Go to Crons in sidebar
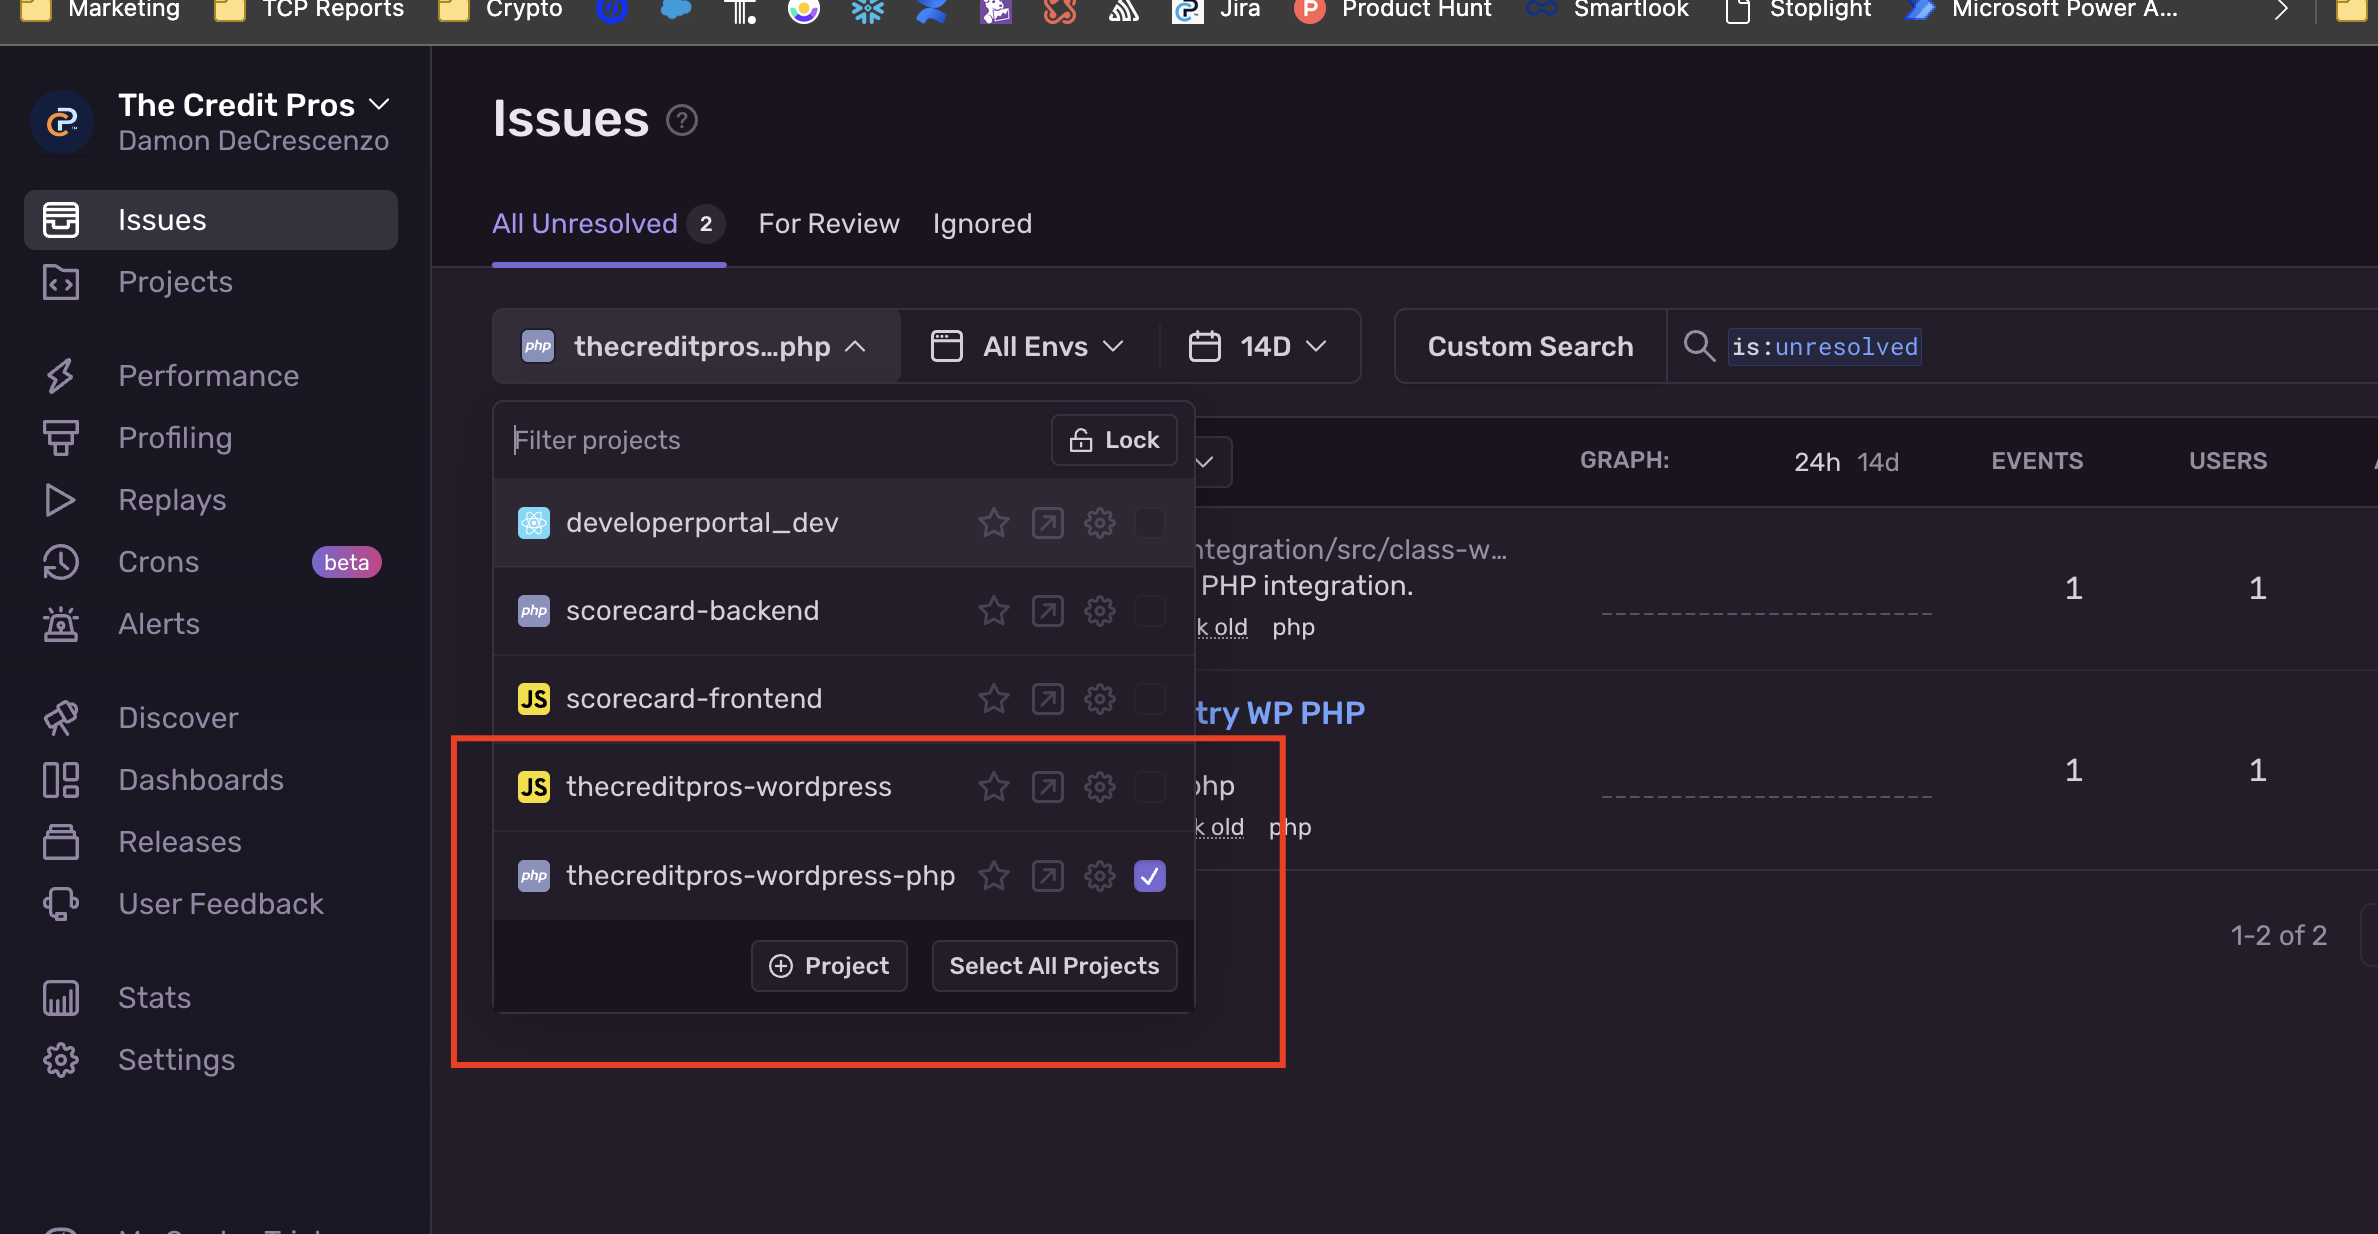 (211, 562)
